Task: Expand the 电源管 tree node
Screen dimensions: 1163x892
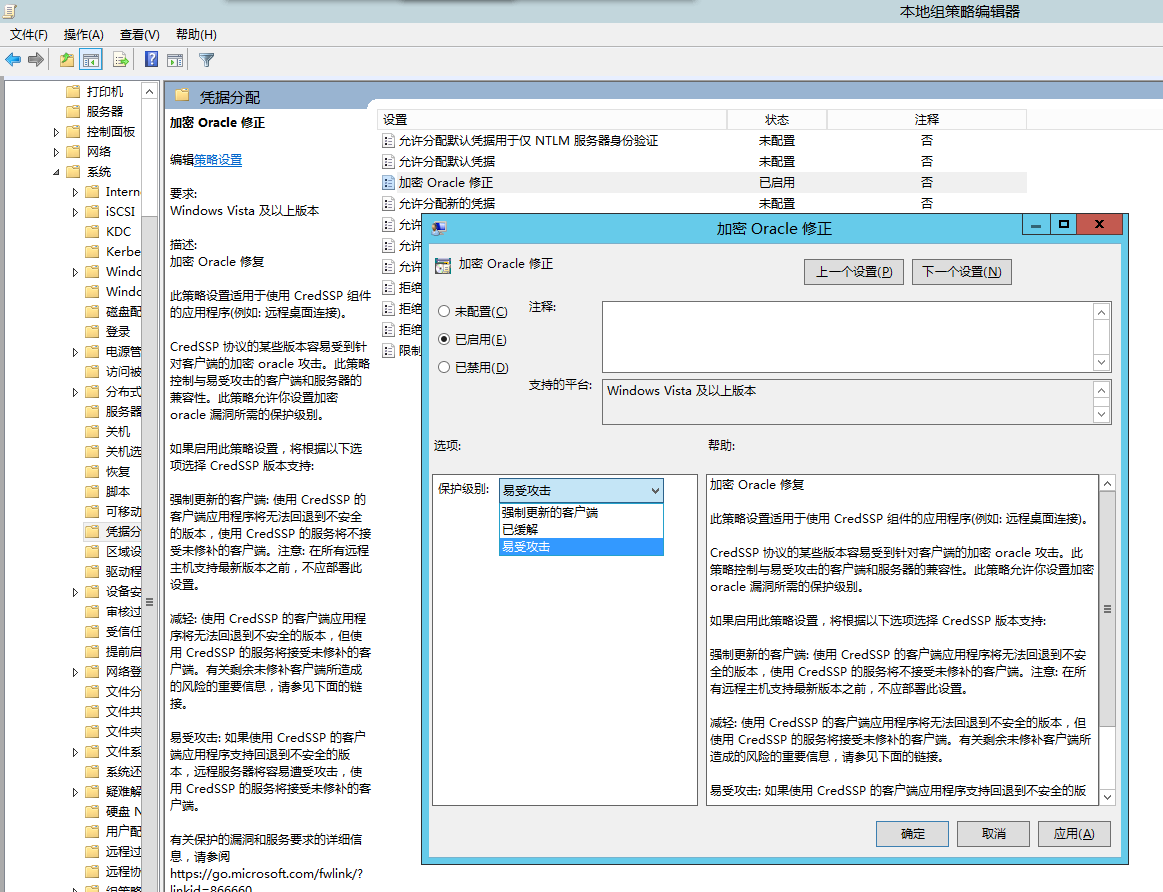Action: [x=75, y=352]
